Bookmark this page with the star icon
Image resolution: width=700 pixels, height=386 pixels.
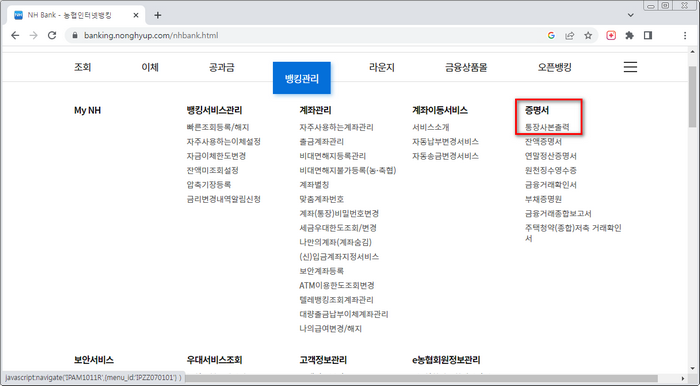pos(588,36)
